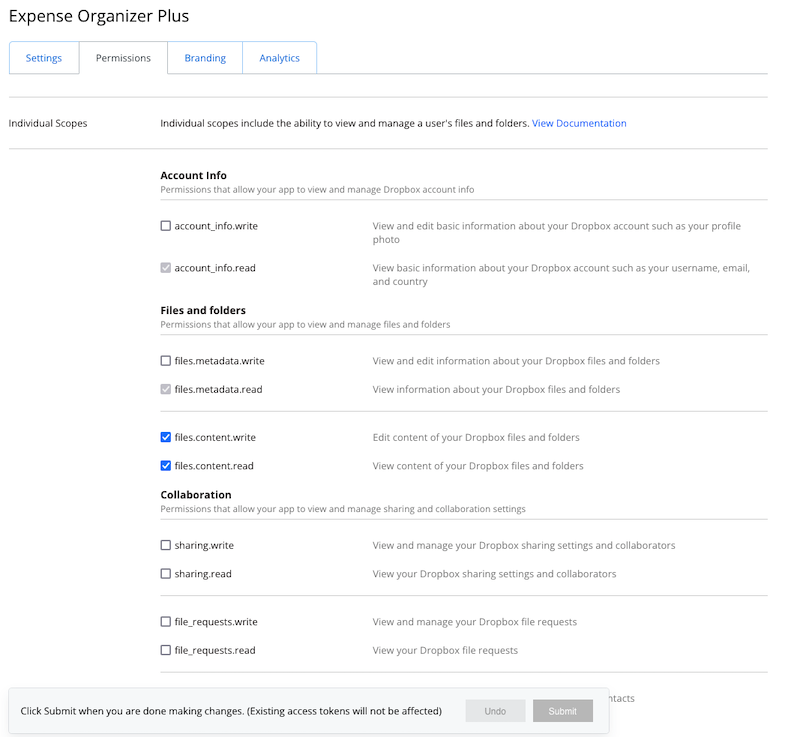794x737 pixels.
Task: Check the file_requests.write box
Action: [166, 622]
